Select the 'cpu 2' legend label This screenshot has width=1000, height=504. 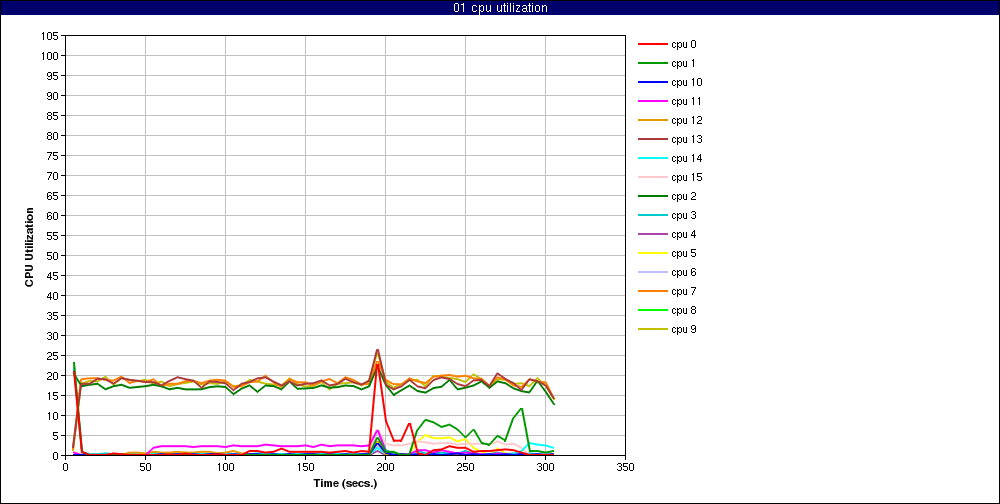pos(684,196)
